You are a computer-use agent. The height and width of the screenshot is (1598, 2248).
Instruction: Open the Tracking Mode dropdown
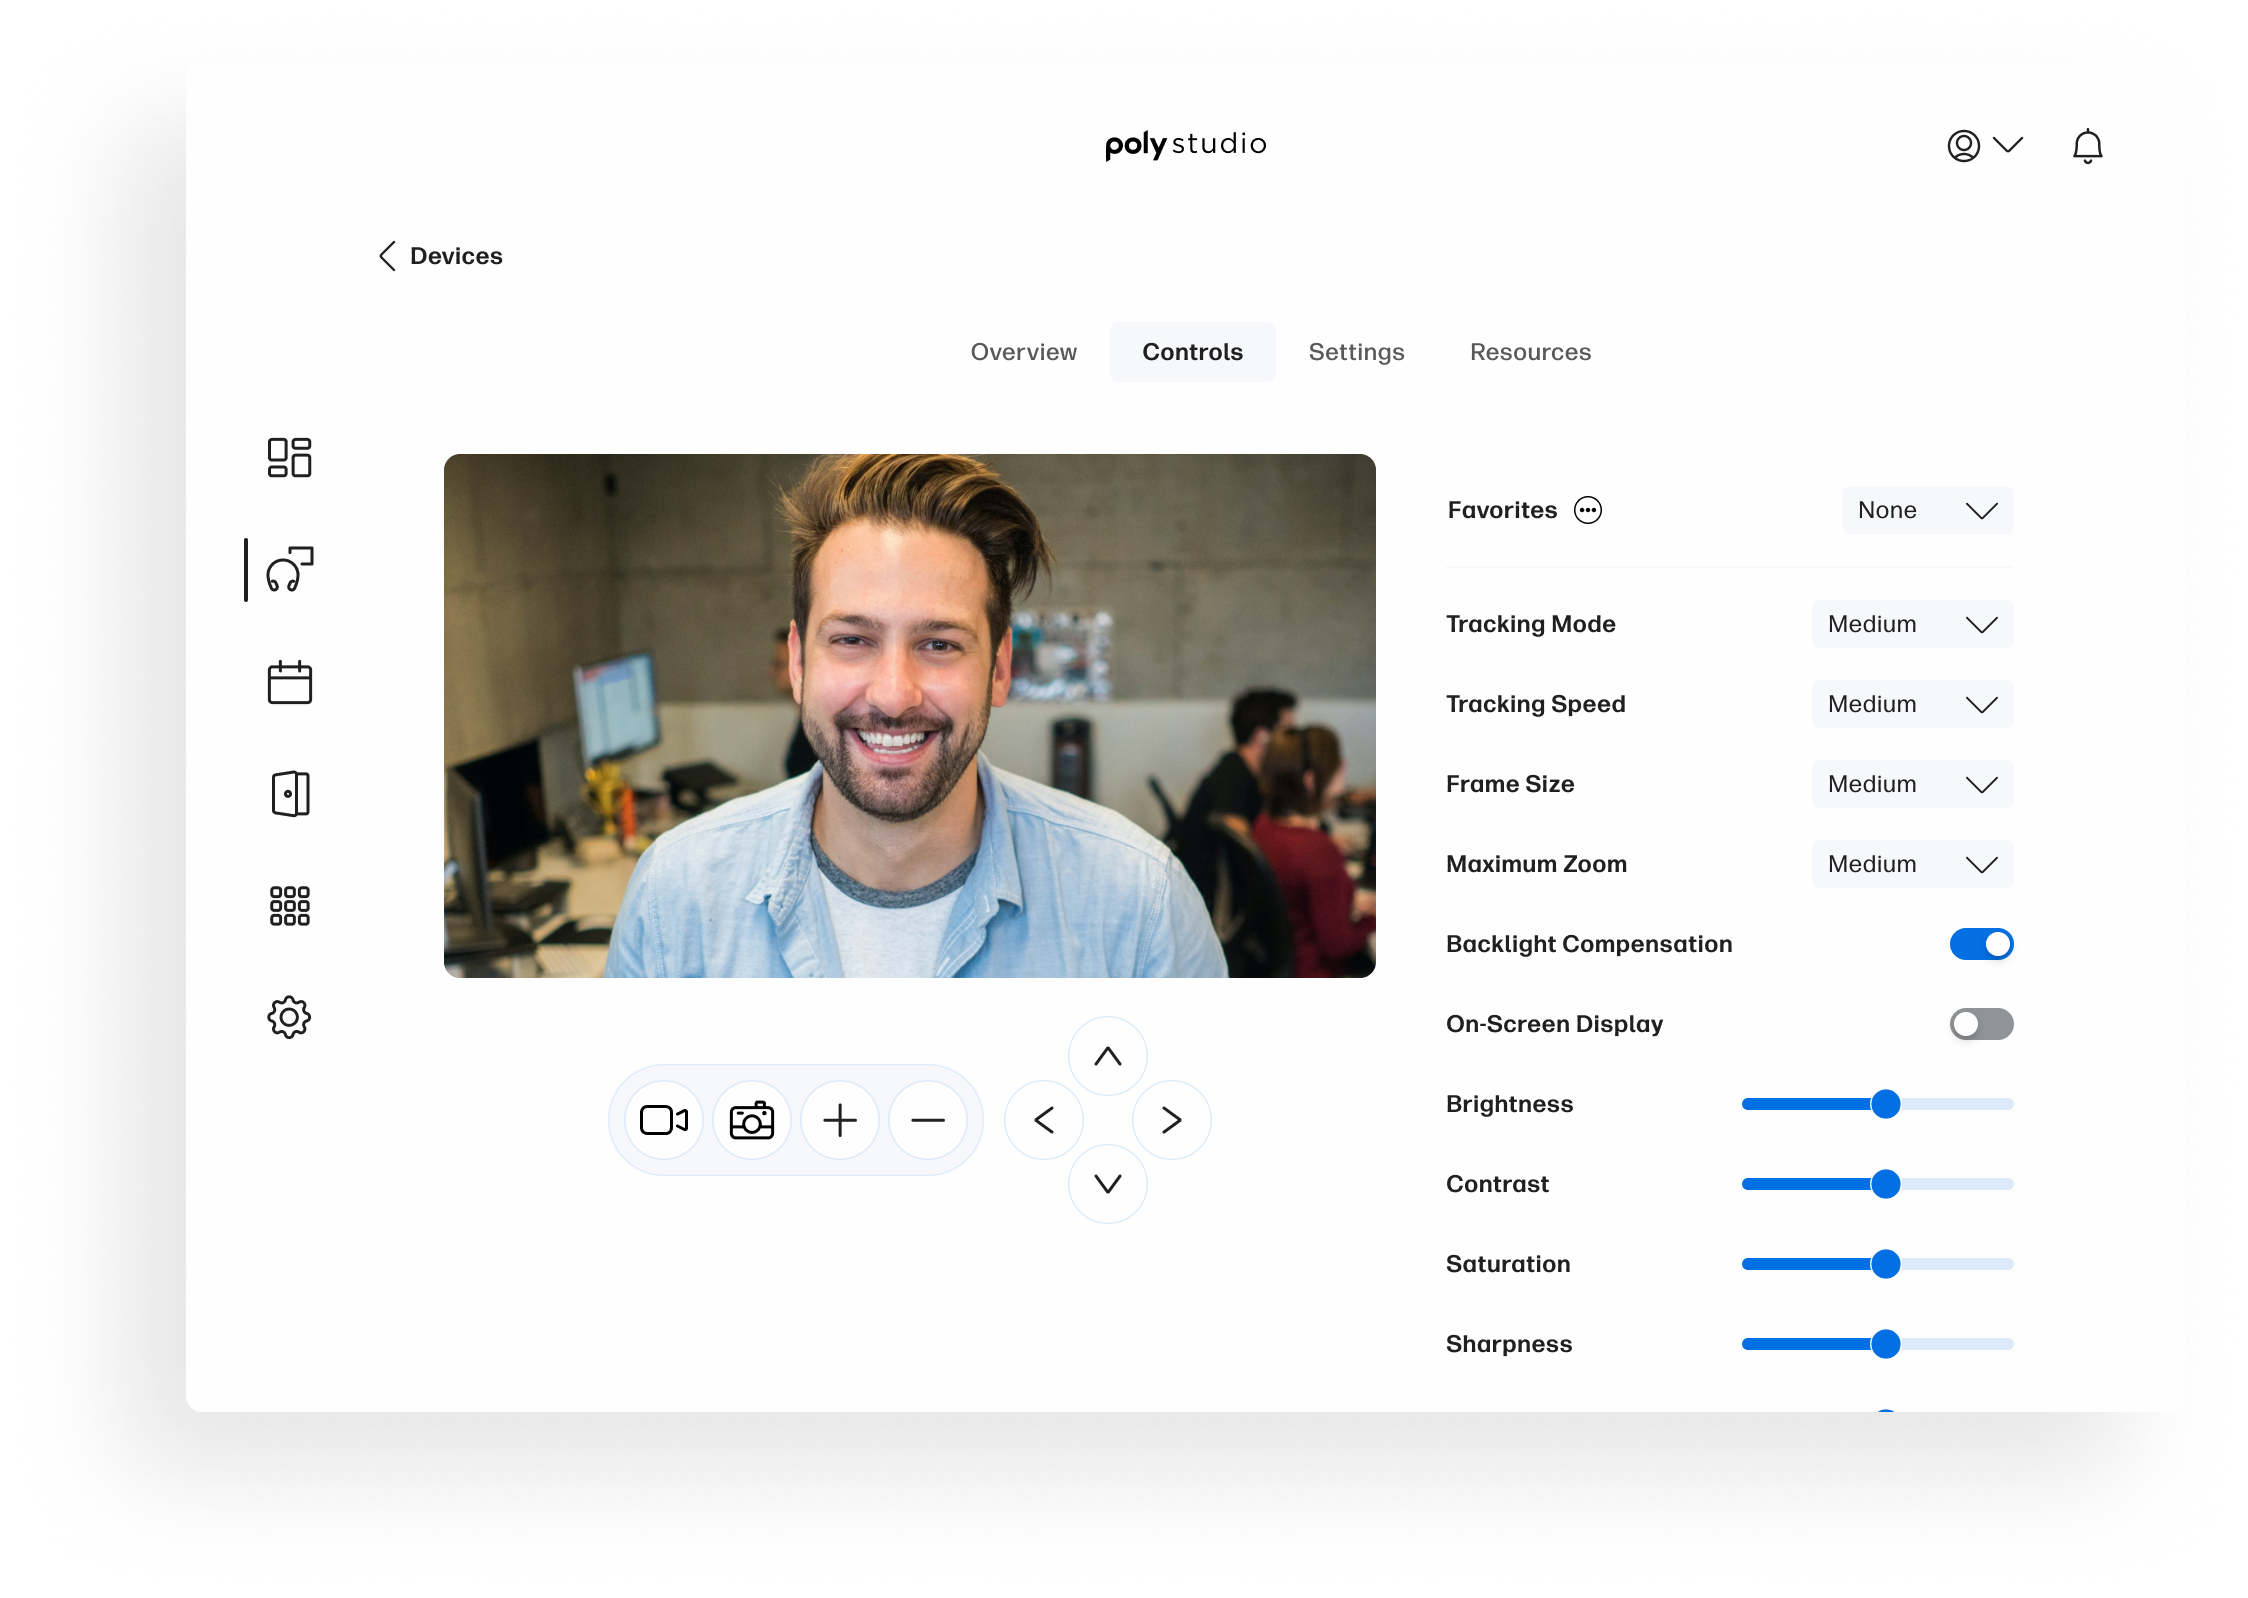point(1911,624)
